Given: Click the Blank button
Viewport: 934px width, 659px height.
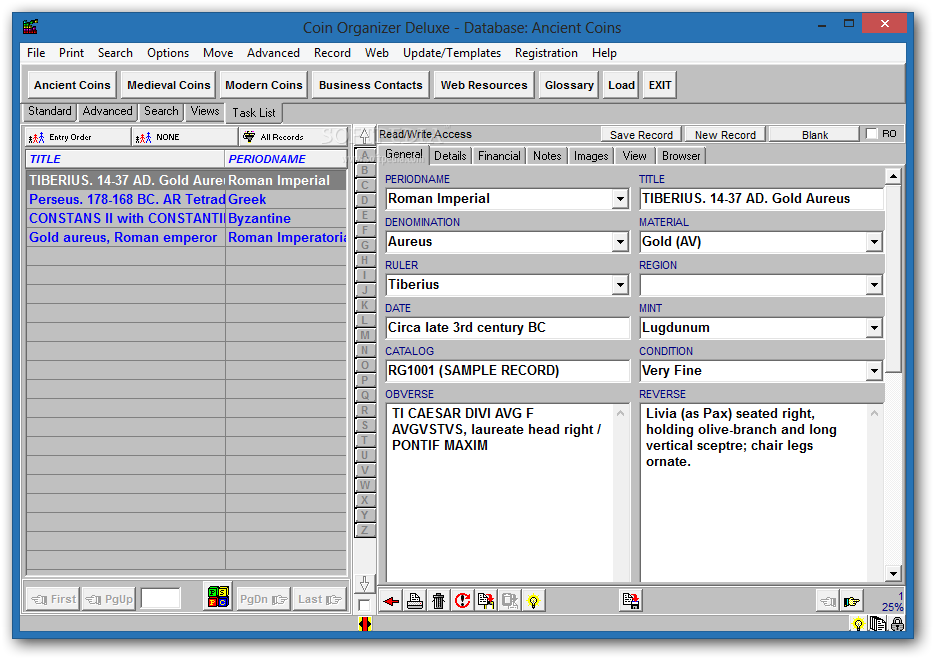Looking at the screenshot, I should coord(814,135).
